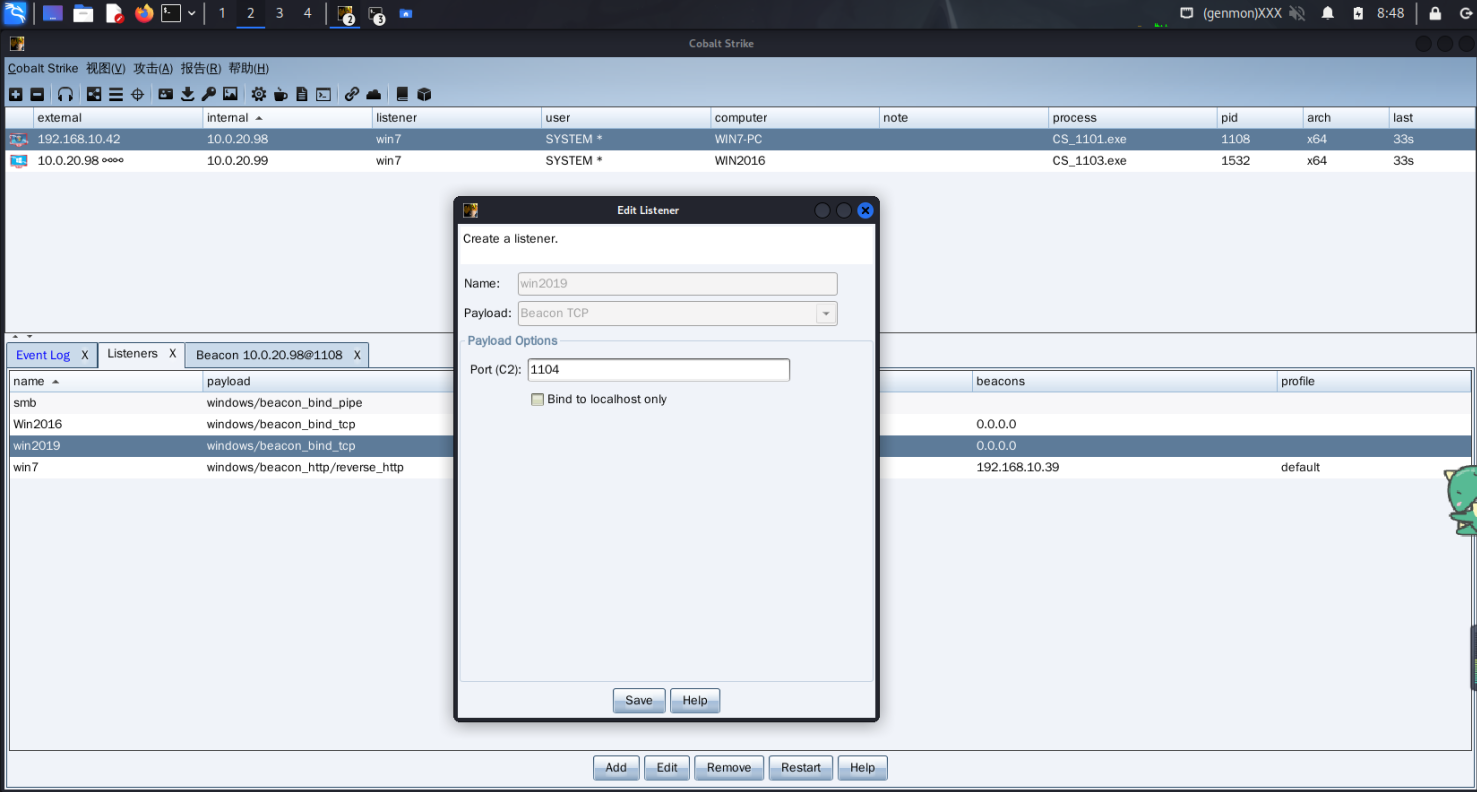Click Save in Edit Listener dialog
This screenshot has height=792, width=1477.
tap(639, 701)
